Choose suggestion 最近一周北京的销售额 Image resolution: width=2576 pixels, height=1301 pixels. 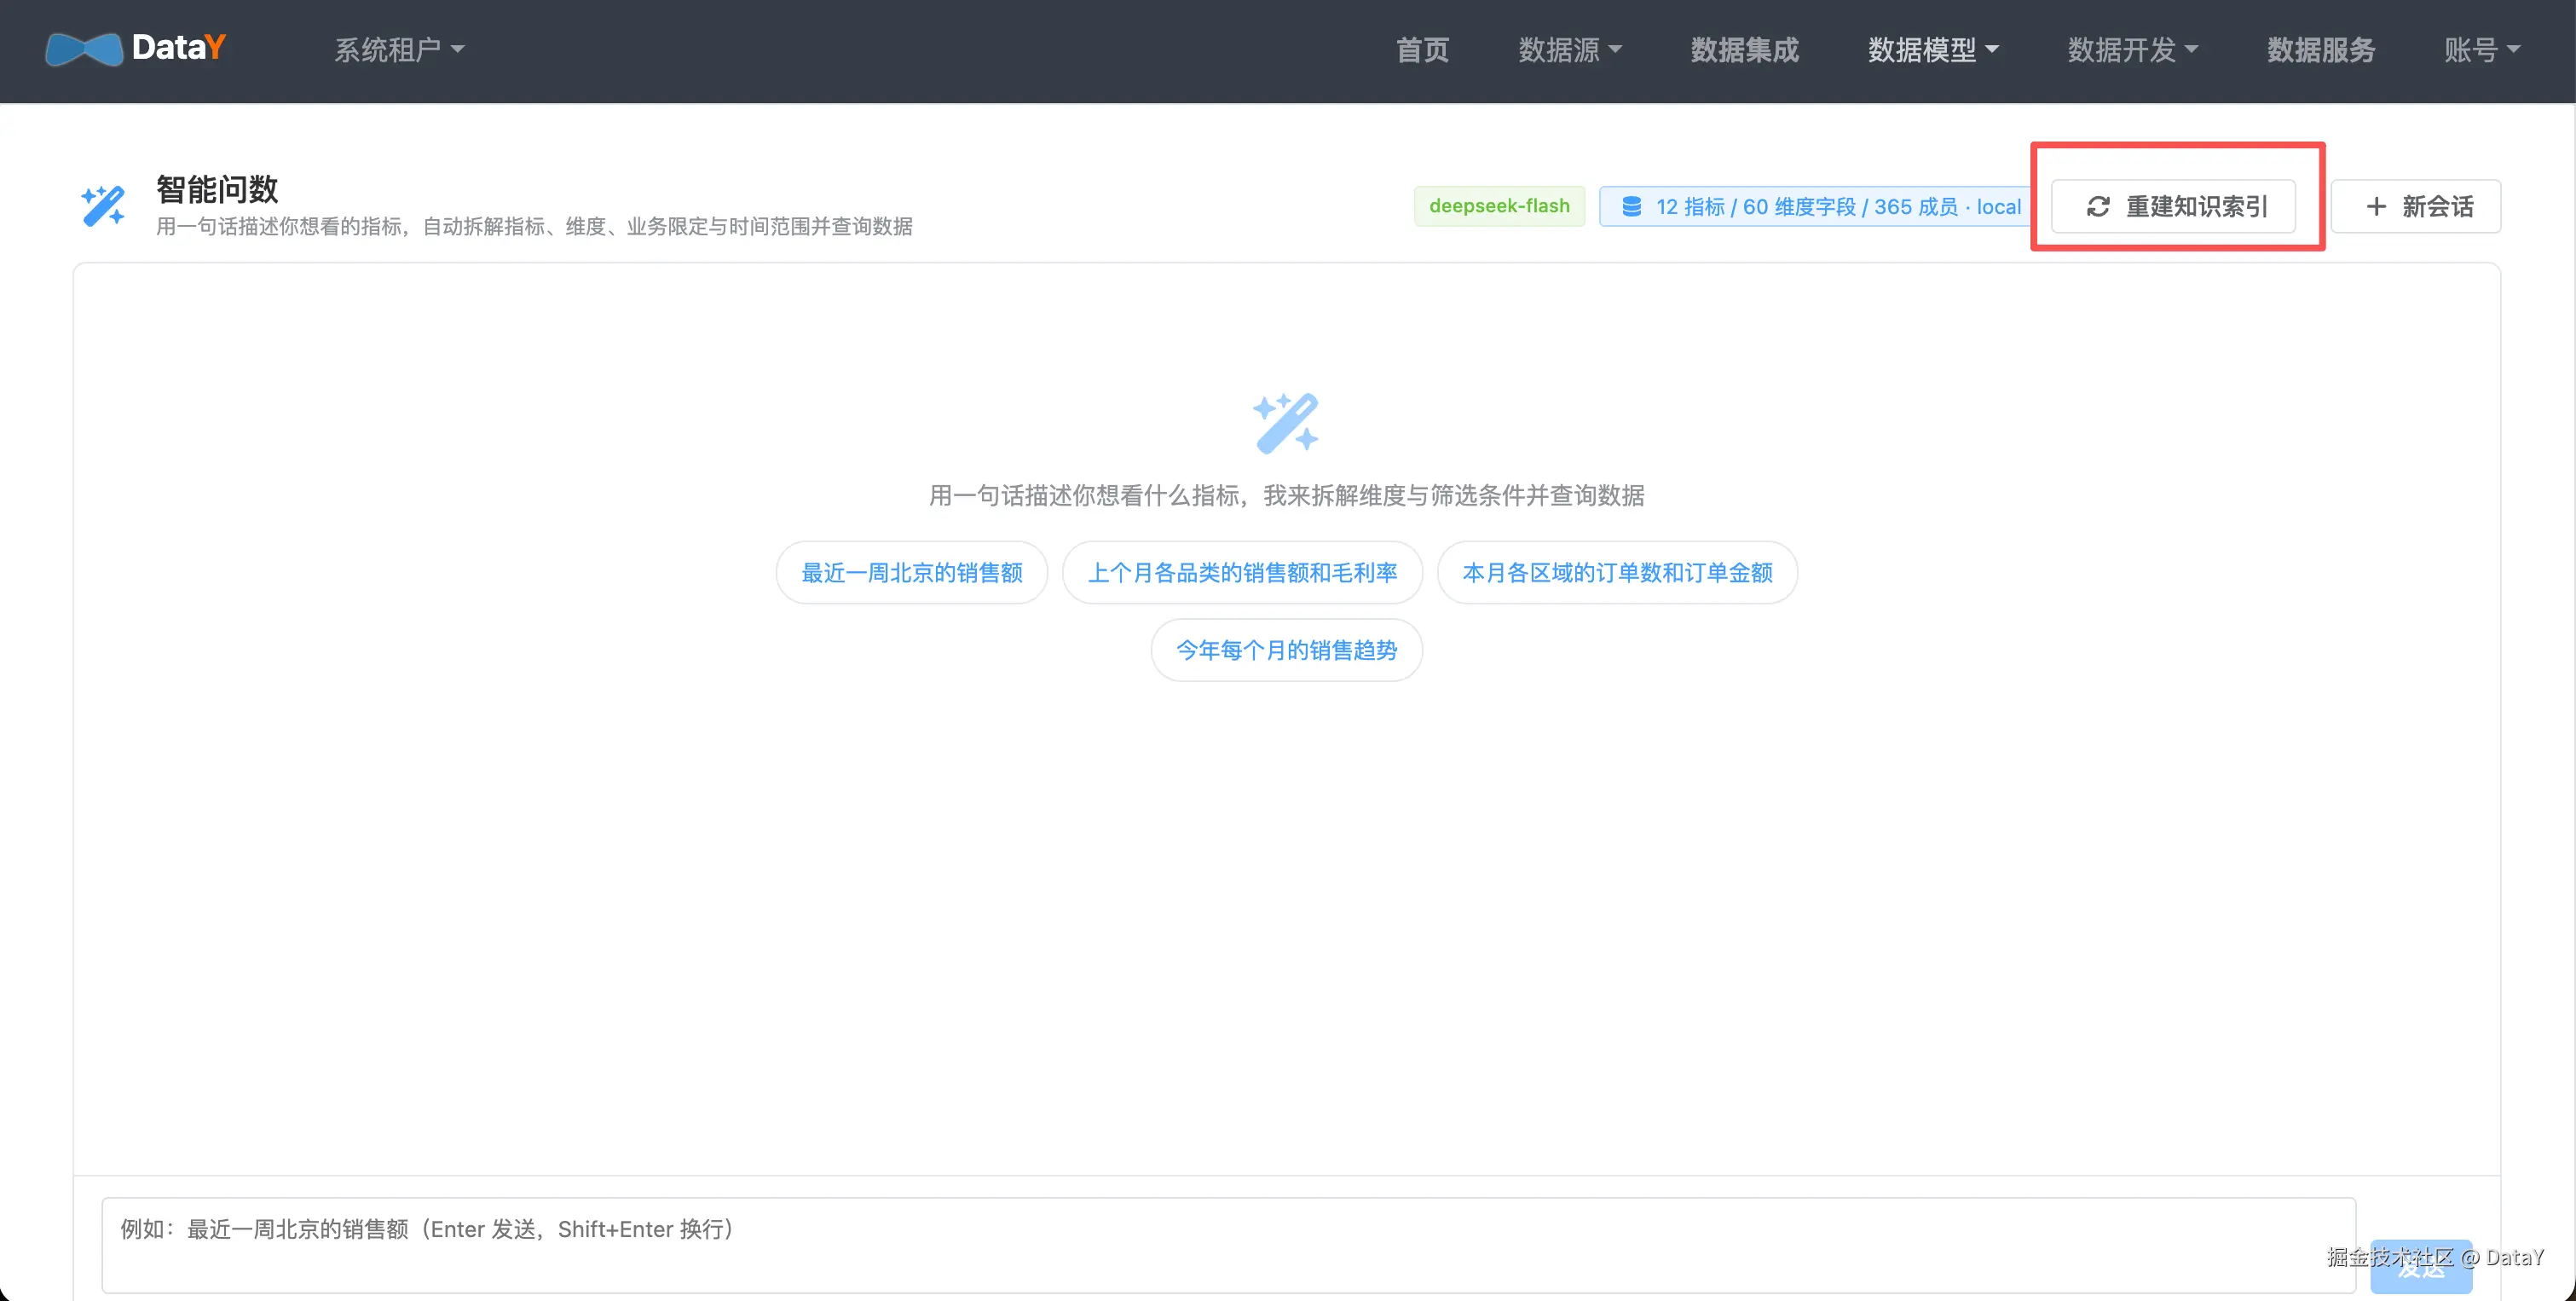[x=912, y=572]
